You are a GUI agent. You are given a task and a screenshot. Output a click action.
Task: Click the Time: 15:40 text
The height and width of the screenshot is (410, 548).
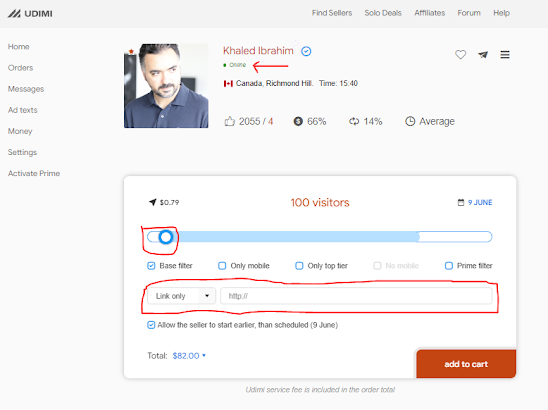tap(338, 84)
